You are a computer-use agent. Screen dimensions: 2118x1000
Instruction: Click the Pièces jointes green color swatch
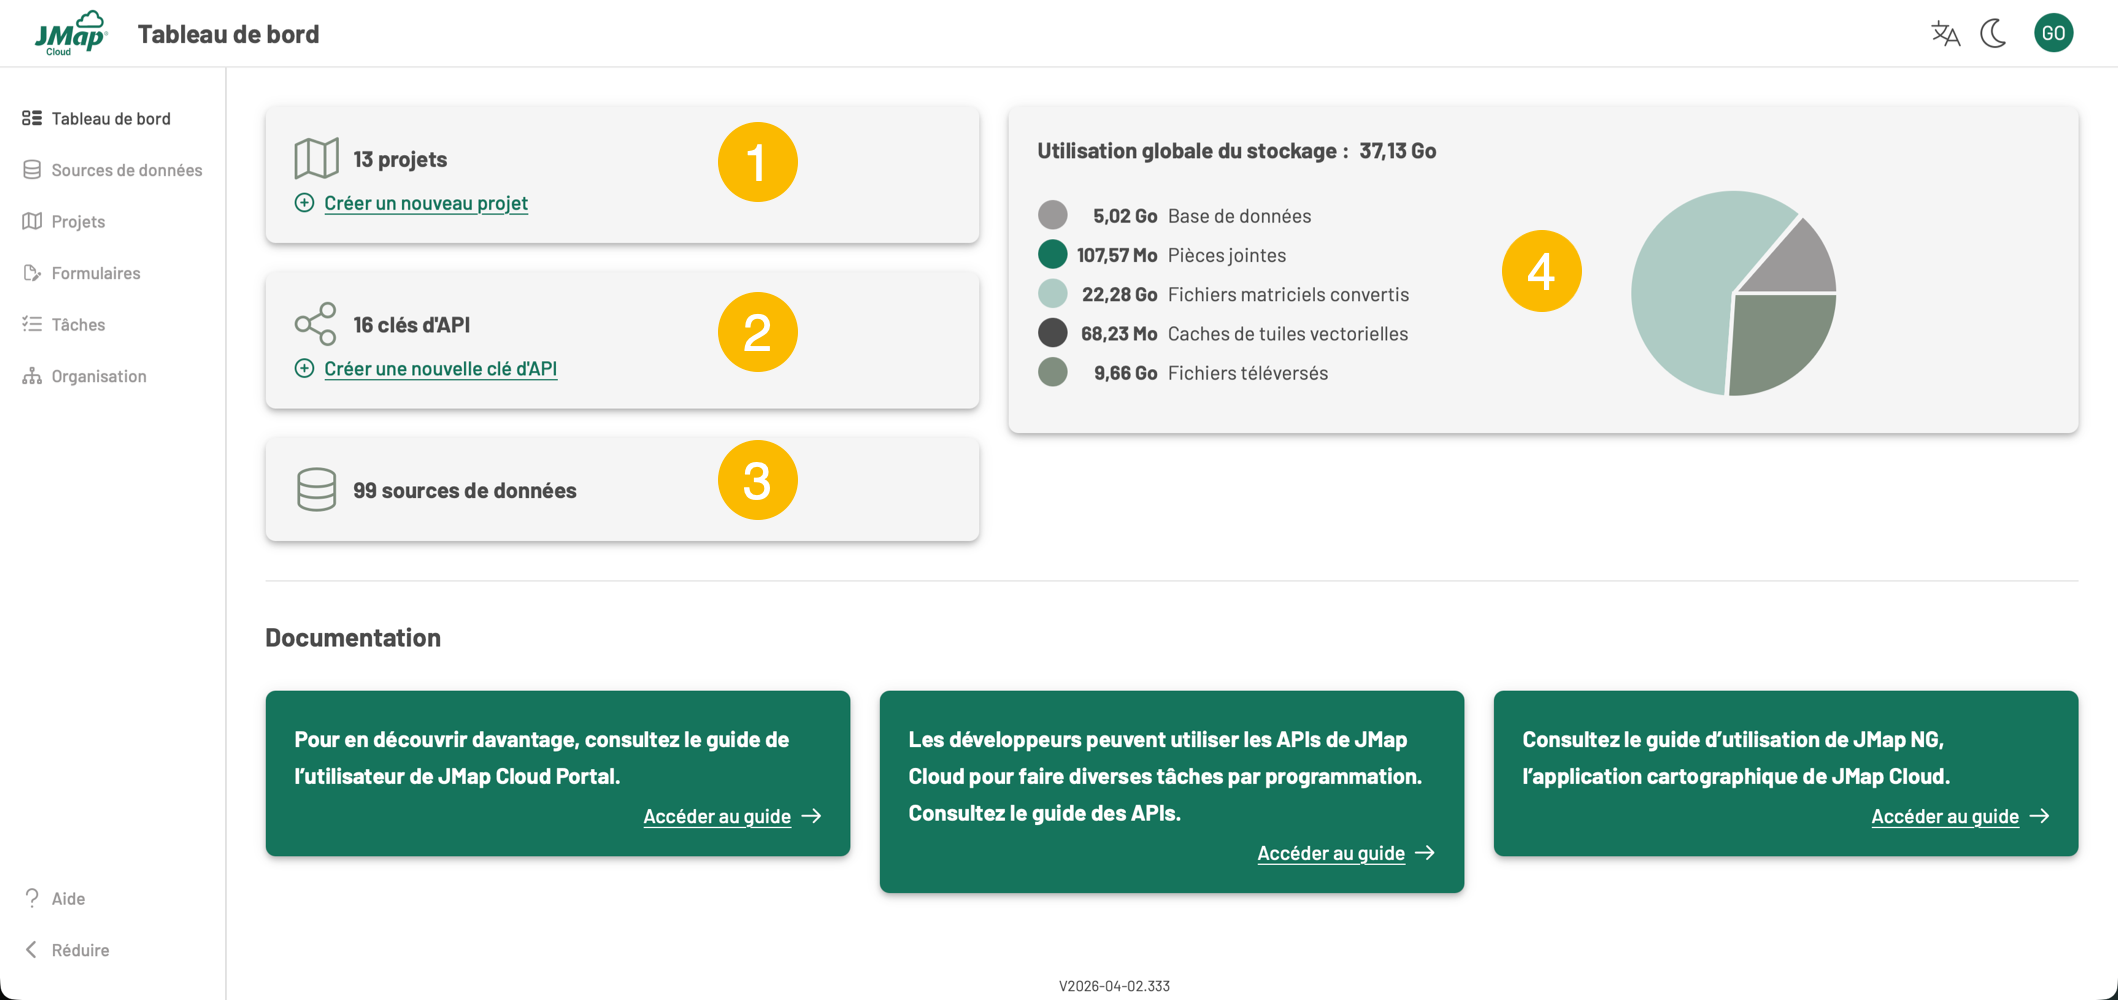point(1052,255)
